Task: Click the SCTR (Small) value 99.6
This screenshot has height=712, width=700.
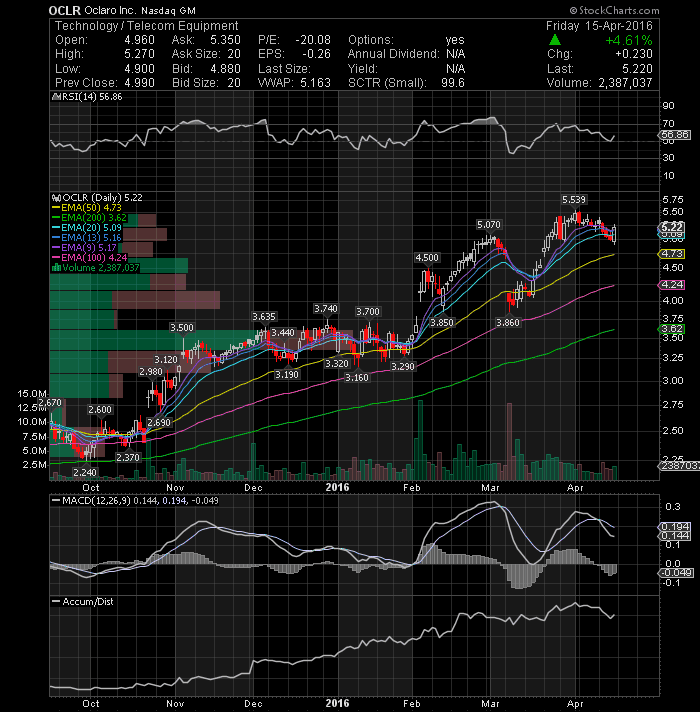Action: click(x=453, y=83)
